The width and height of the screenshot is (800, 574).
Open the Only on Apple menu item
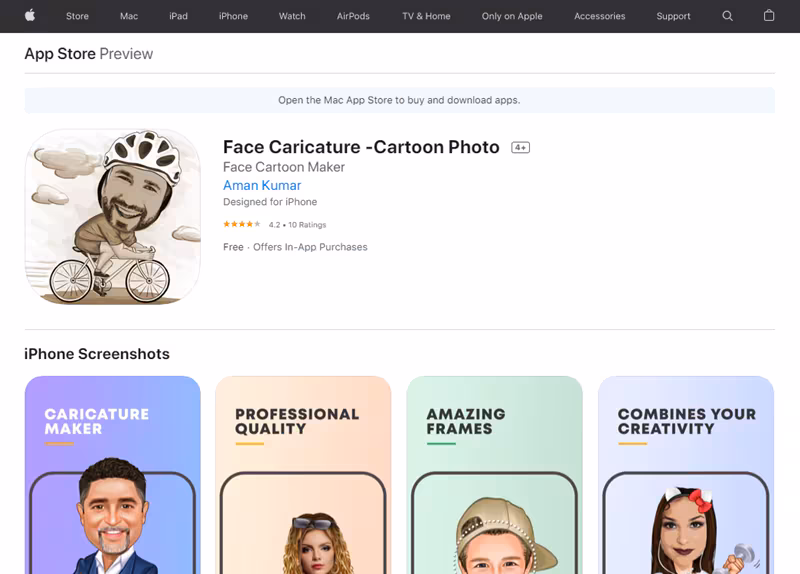tap(512, 16)
